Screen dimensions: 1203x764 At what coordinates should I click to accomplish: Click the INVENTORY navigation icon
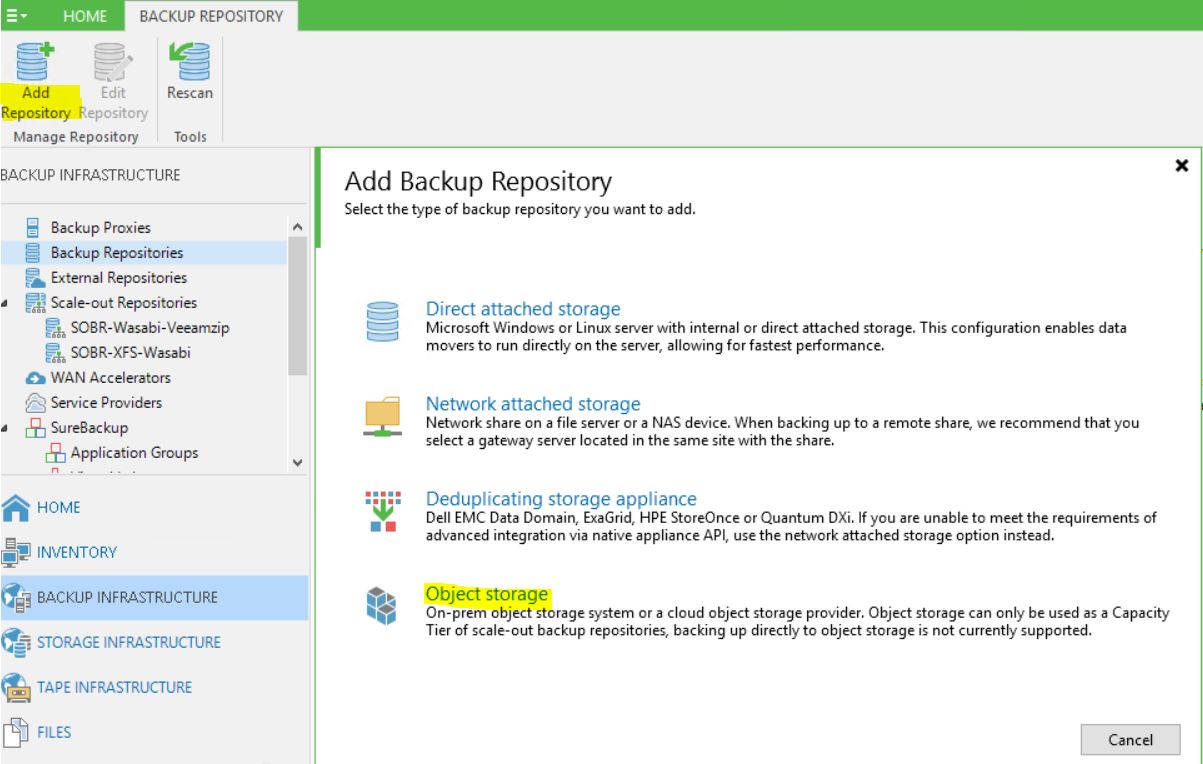coord(18,552)
